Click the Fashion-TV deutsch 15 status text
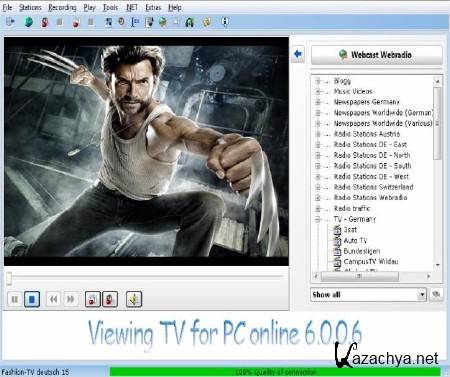The width and height of the screenshot is (450, 377). (35, 372)
